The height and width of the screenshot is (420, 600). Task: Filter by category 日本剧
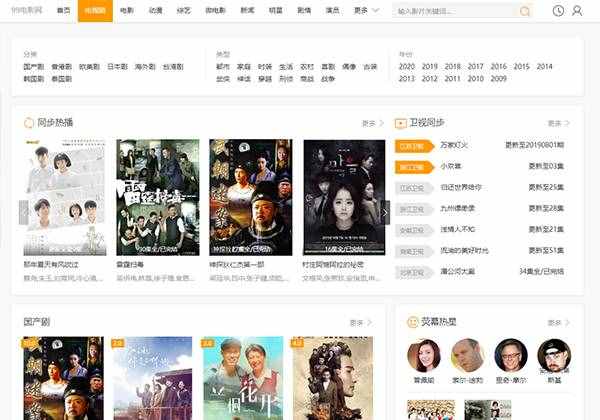pos(117,67)
